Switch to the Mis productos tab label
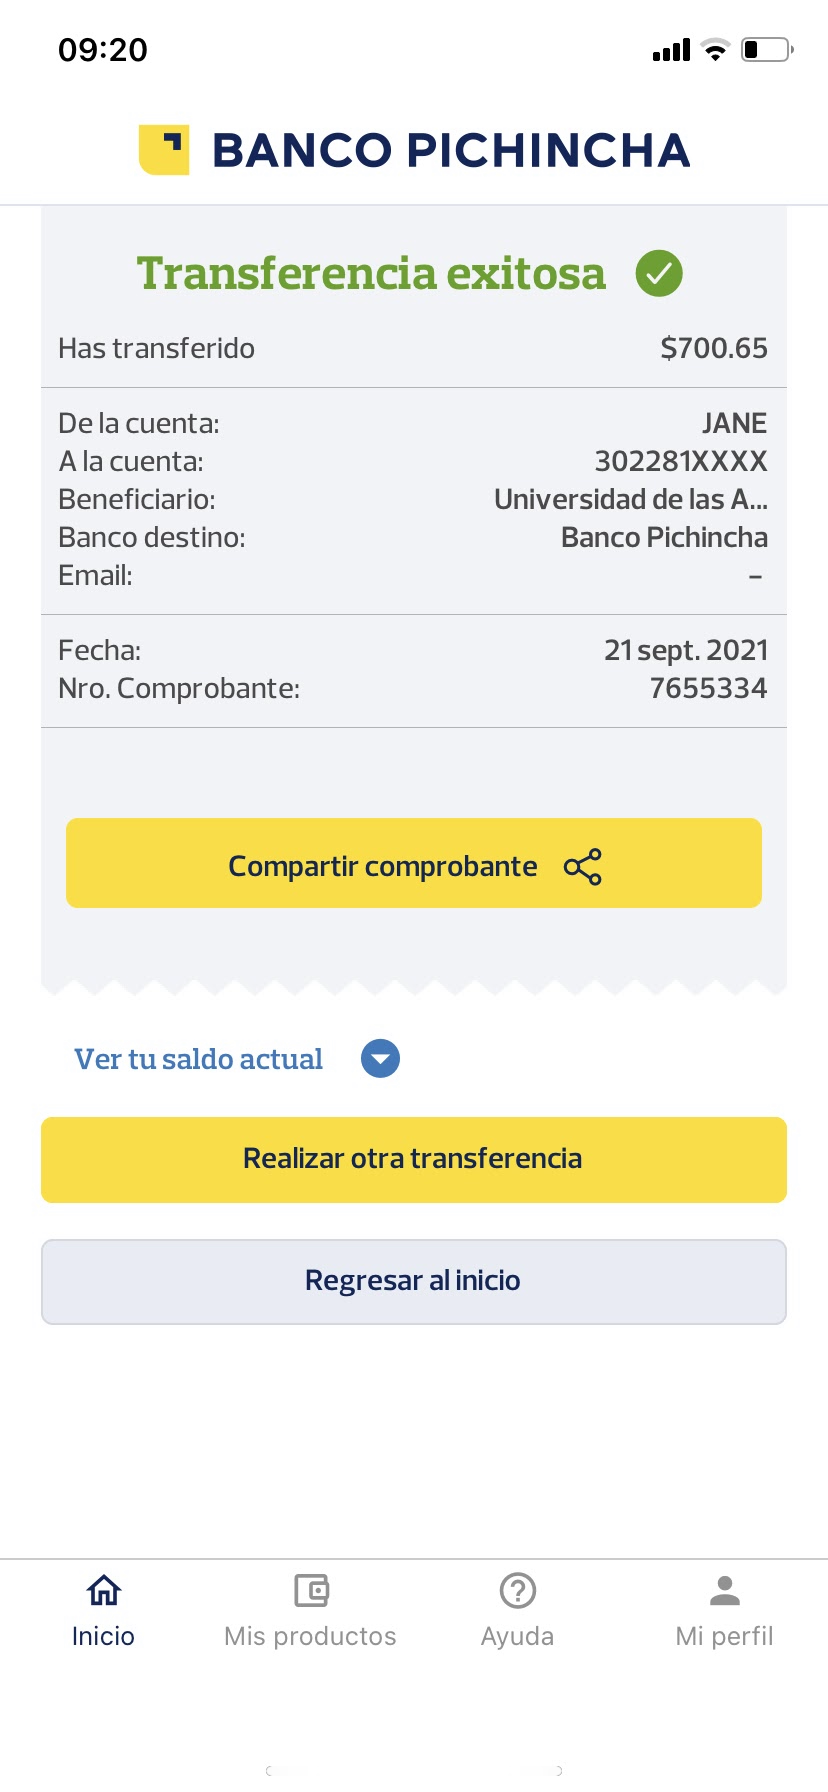828x1792 pixels. point(310,1636)
